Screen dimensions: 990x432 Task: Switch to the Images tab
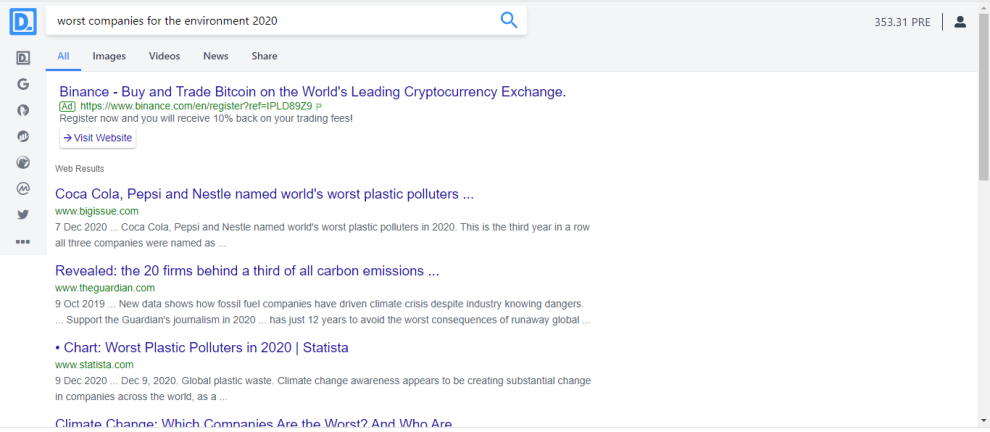click(109, 56)
